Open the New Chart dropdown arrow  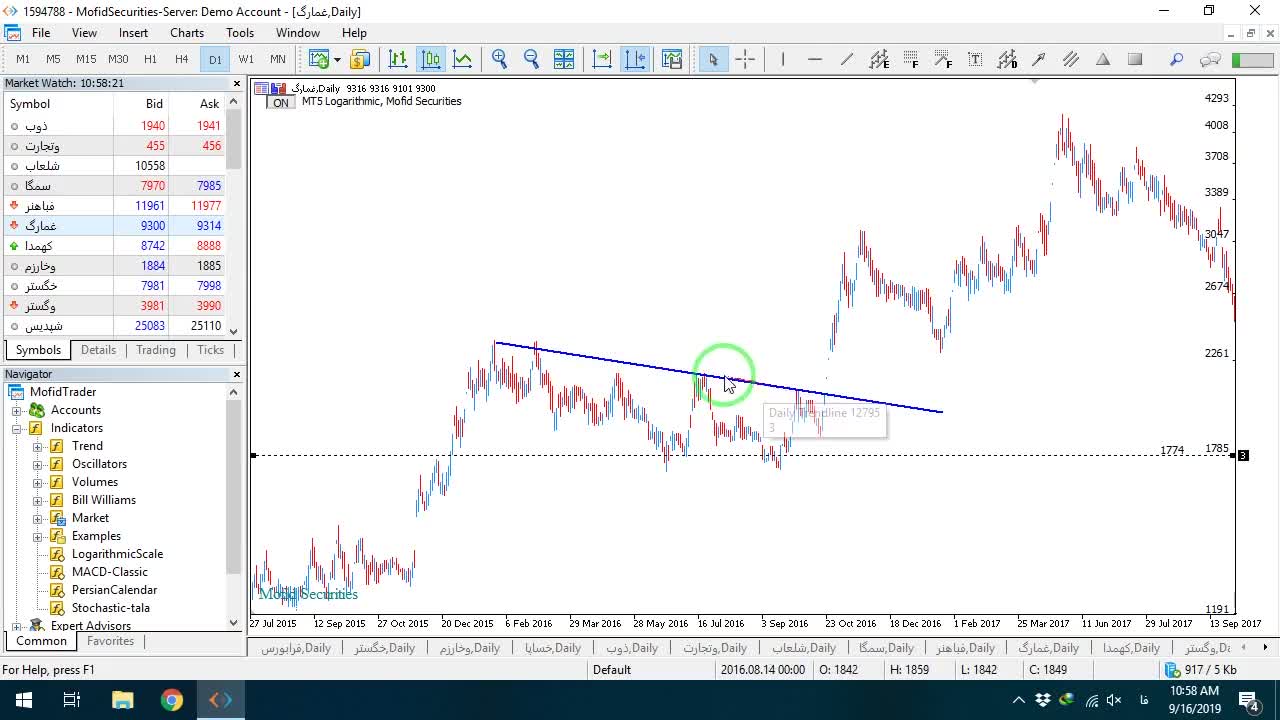coord(336,59)
